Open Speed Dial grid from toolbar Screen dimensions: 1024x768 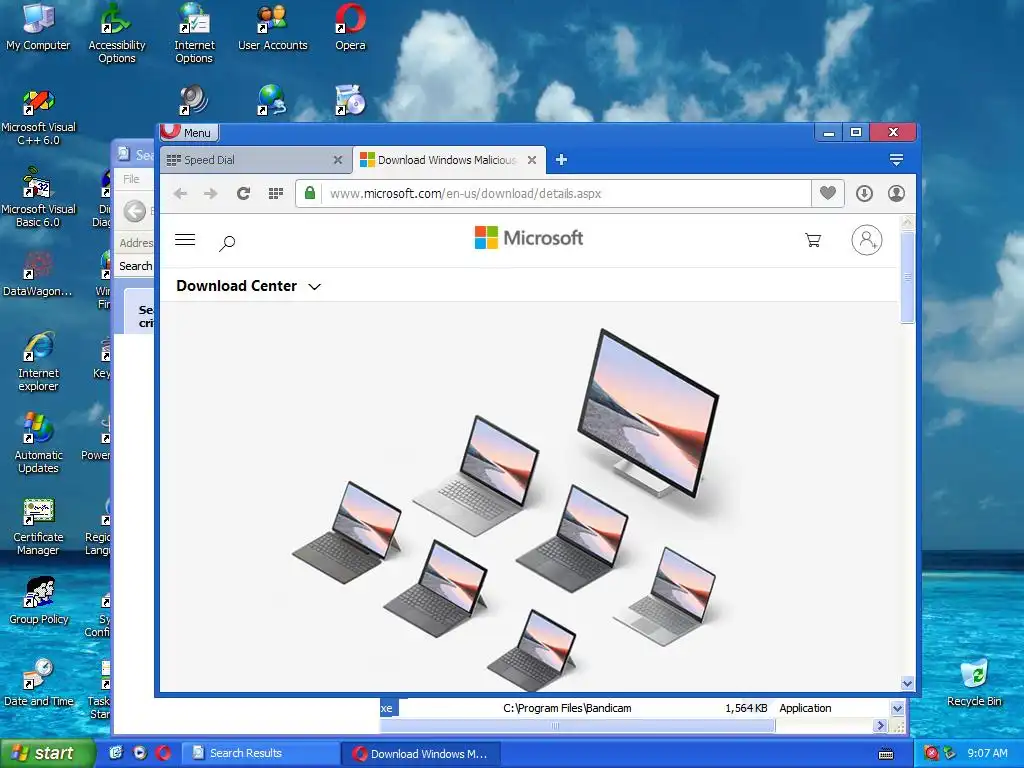[276, 193]
